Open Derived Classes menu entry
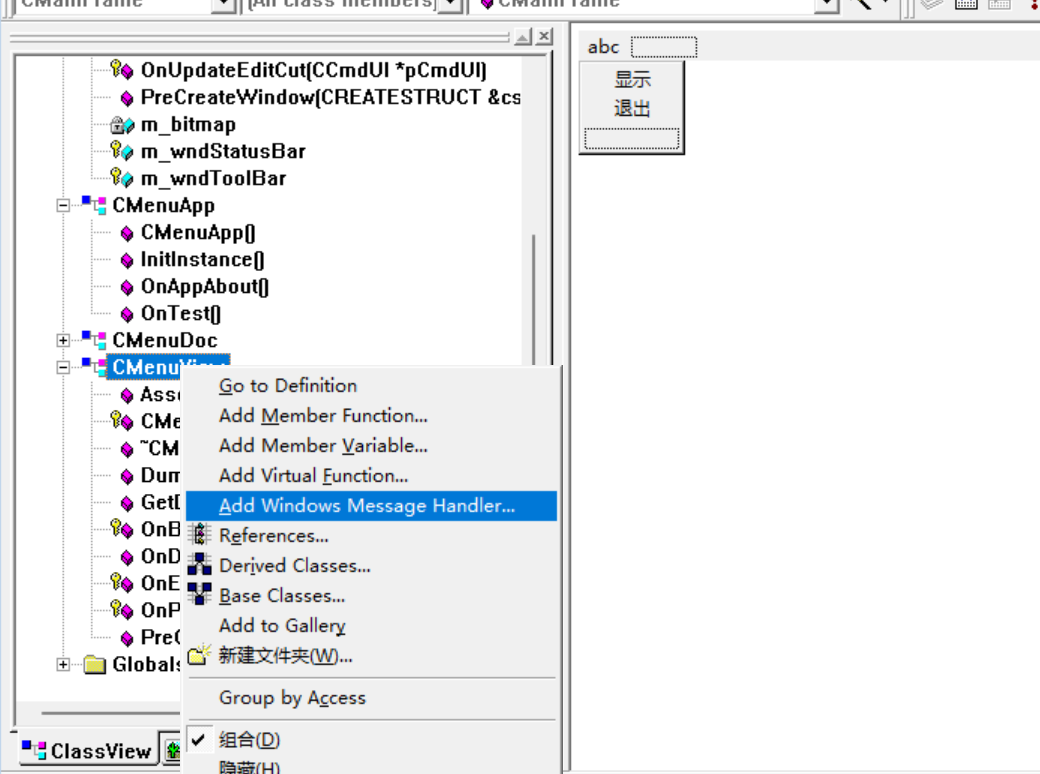 294,565
